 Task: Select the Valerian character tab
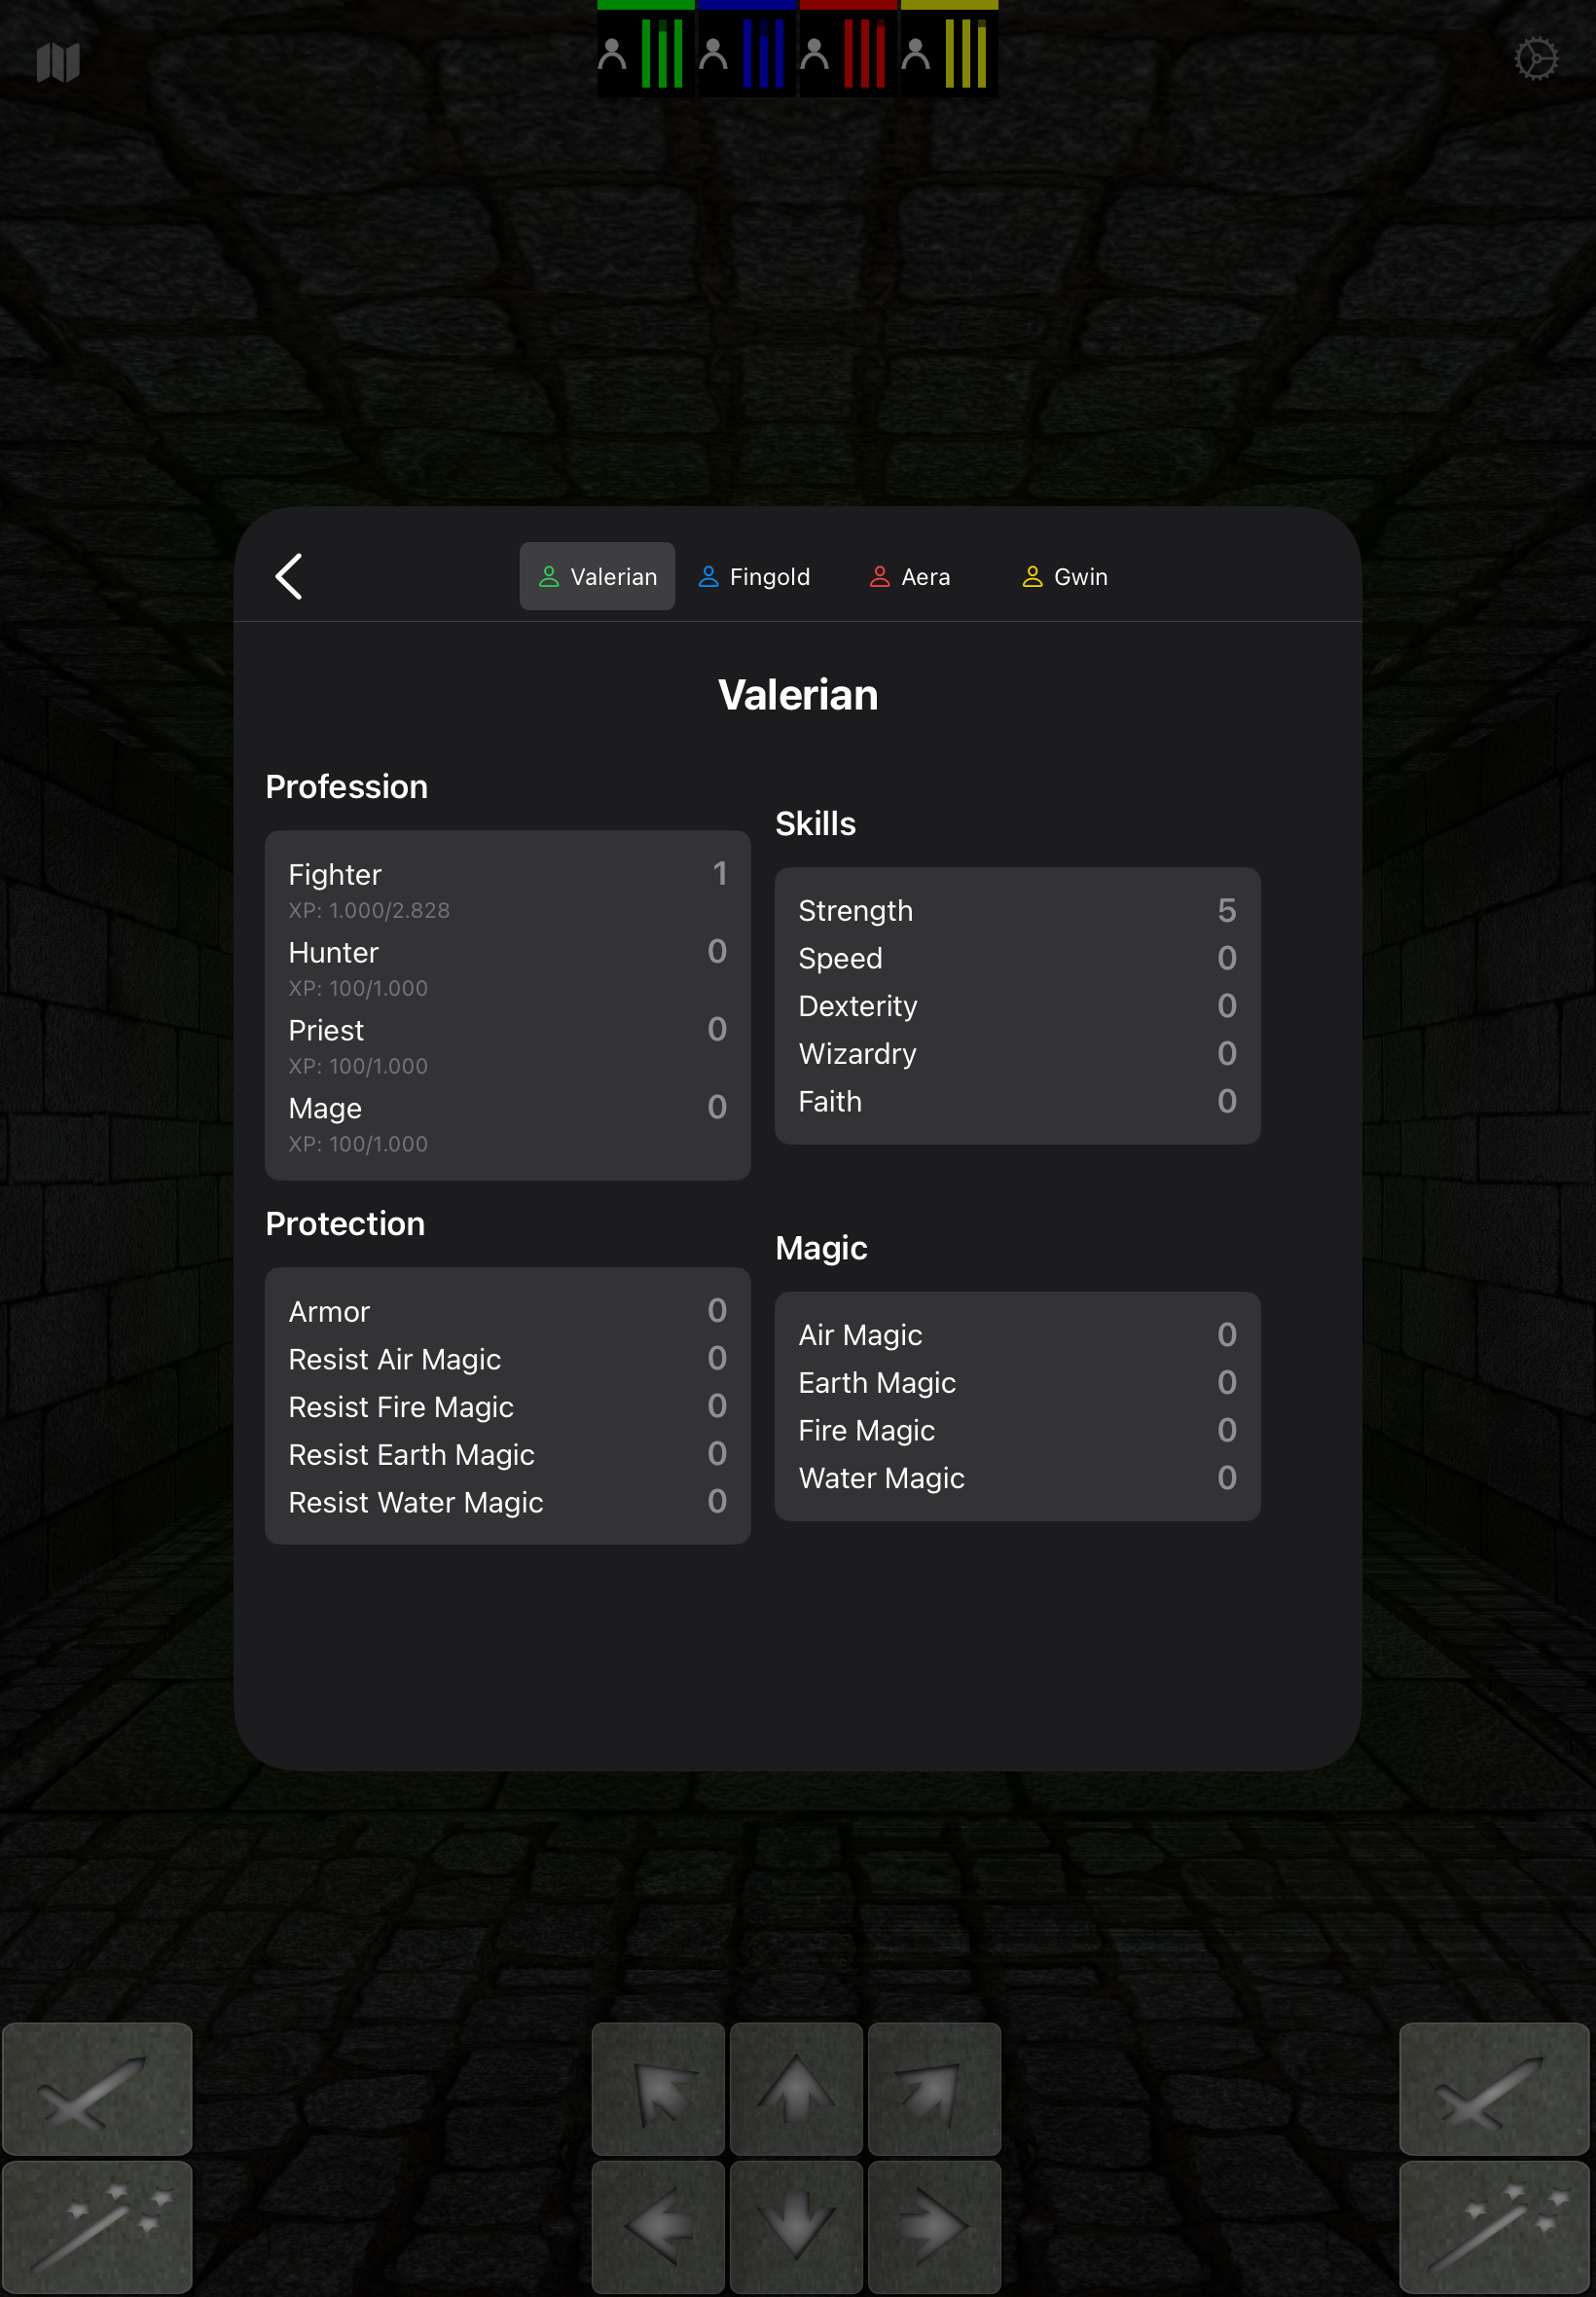tap(597, 576)
